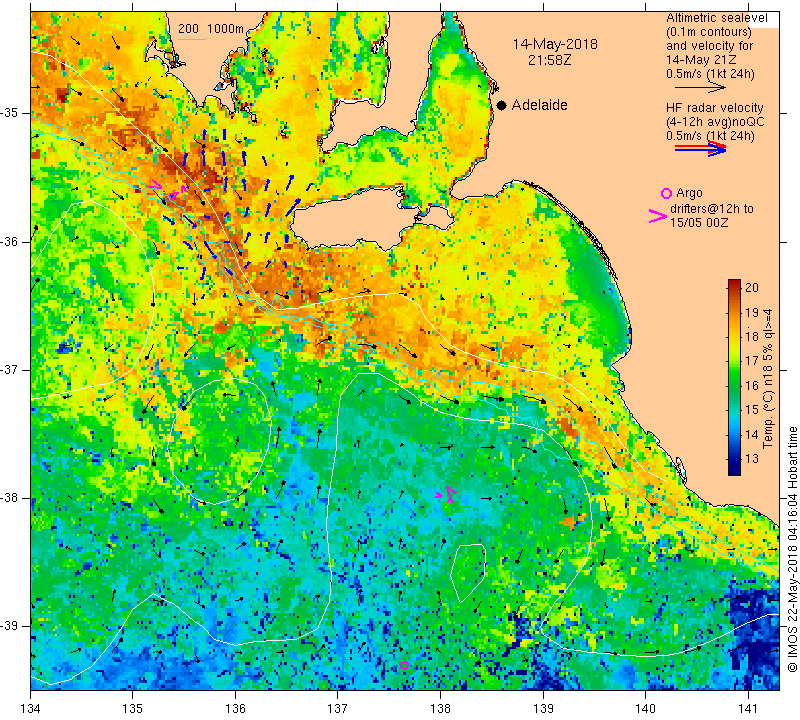
Task: Click the black altimetric velocity scale arrow
Action: point(700,87)
